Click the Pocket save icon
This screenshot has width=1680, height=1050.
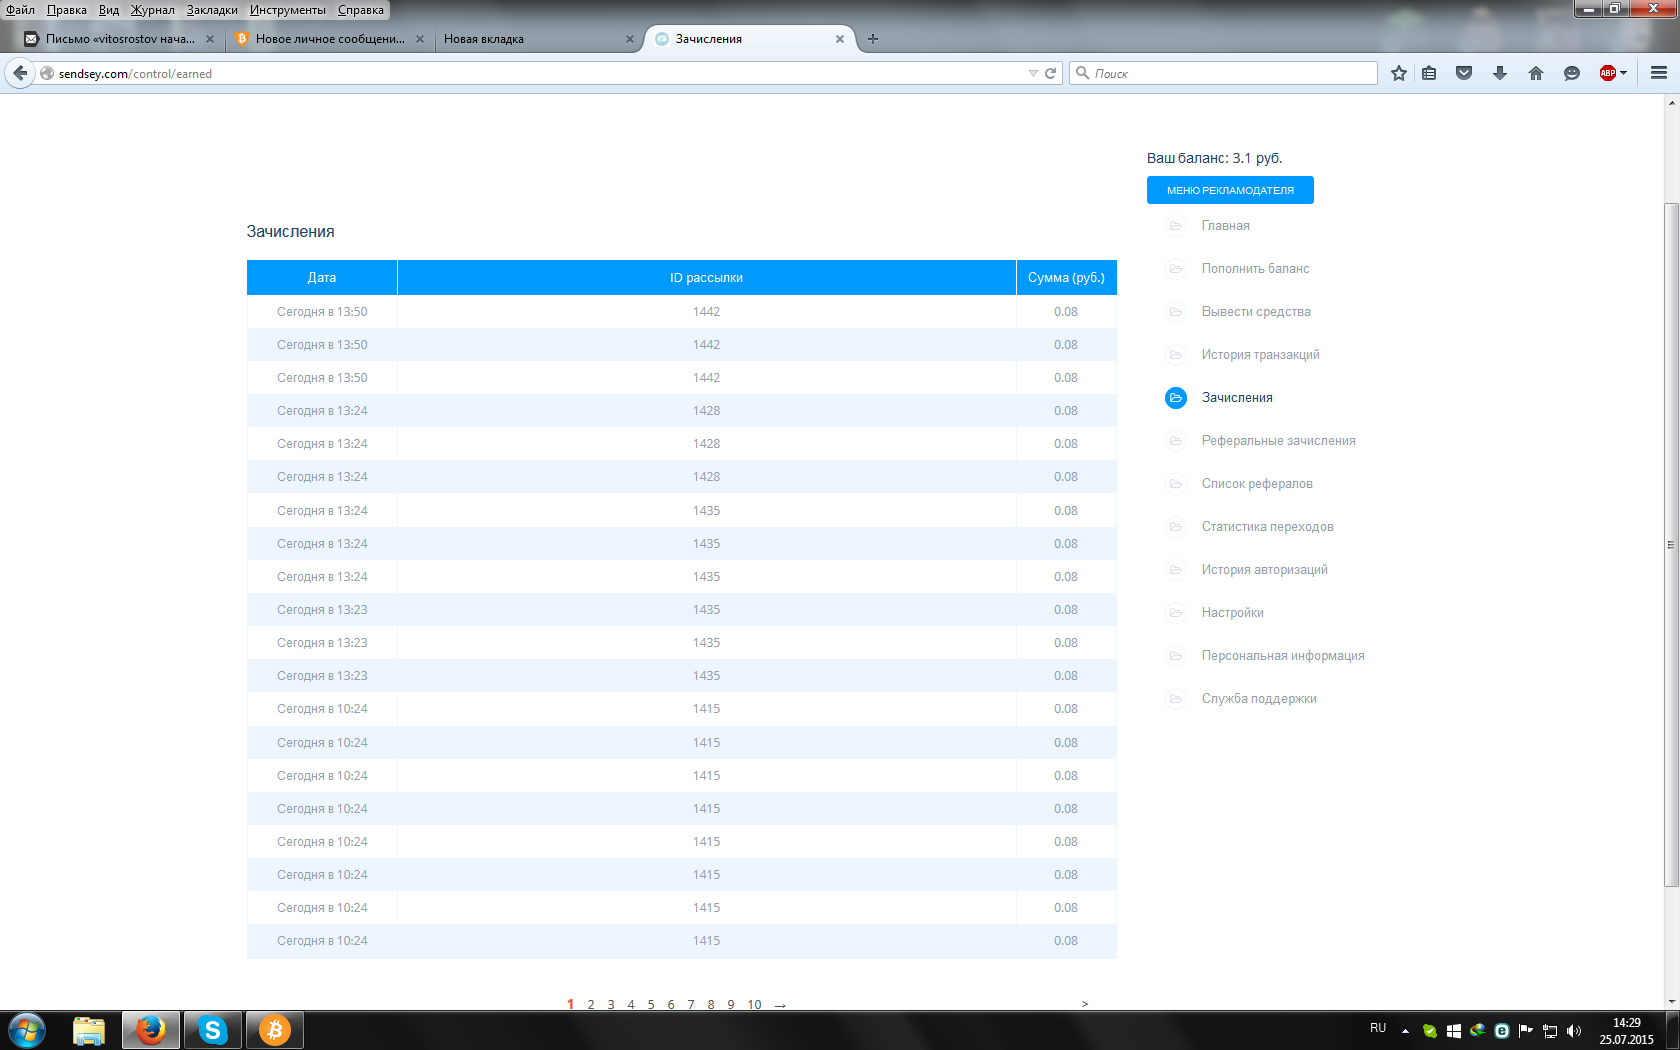tap(1464, 73)
